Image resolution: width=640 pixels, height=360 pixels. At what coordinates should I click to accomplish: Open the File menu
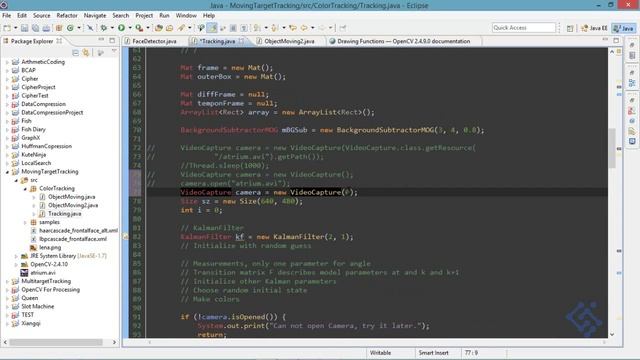tap(7, 15)
